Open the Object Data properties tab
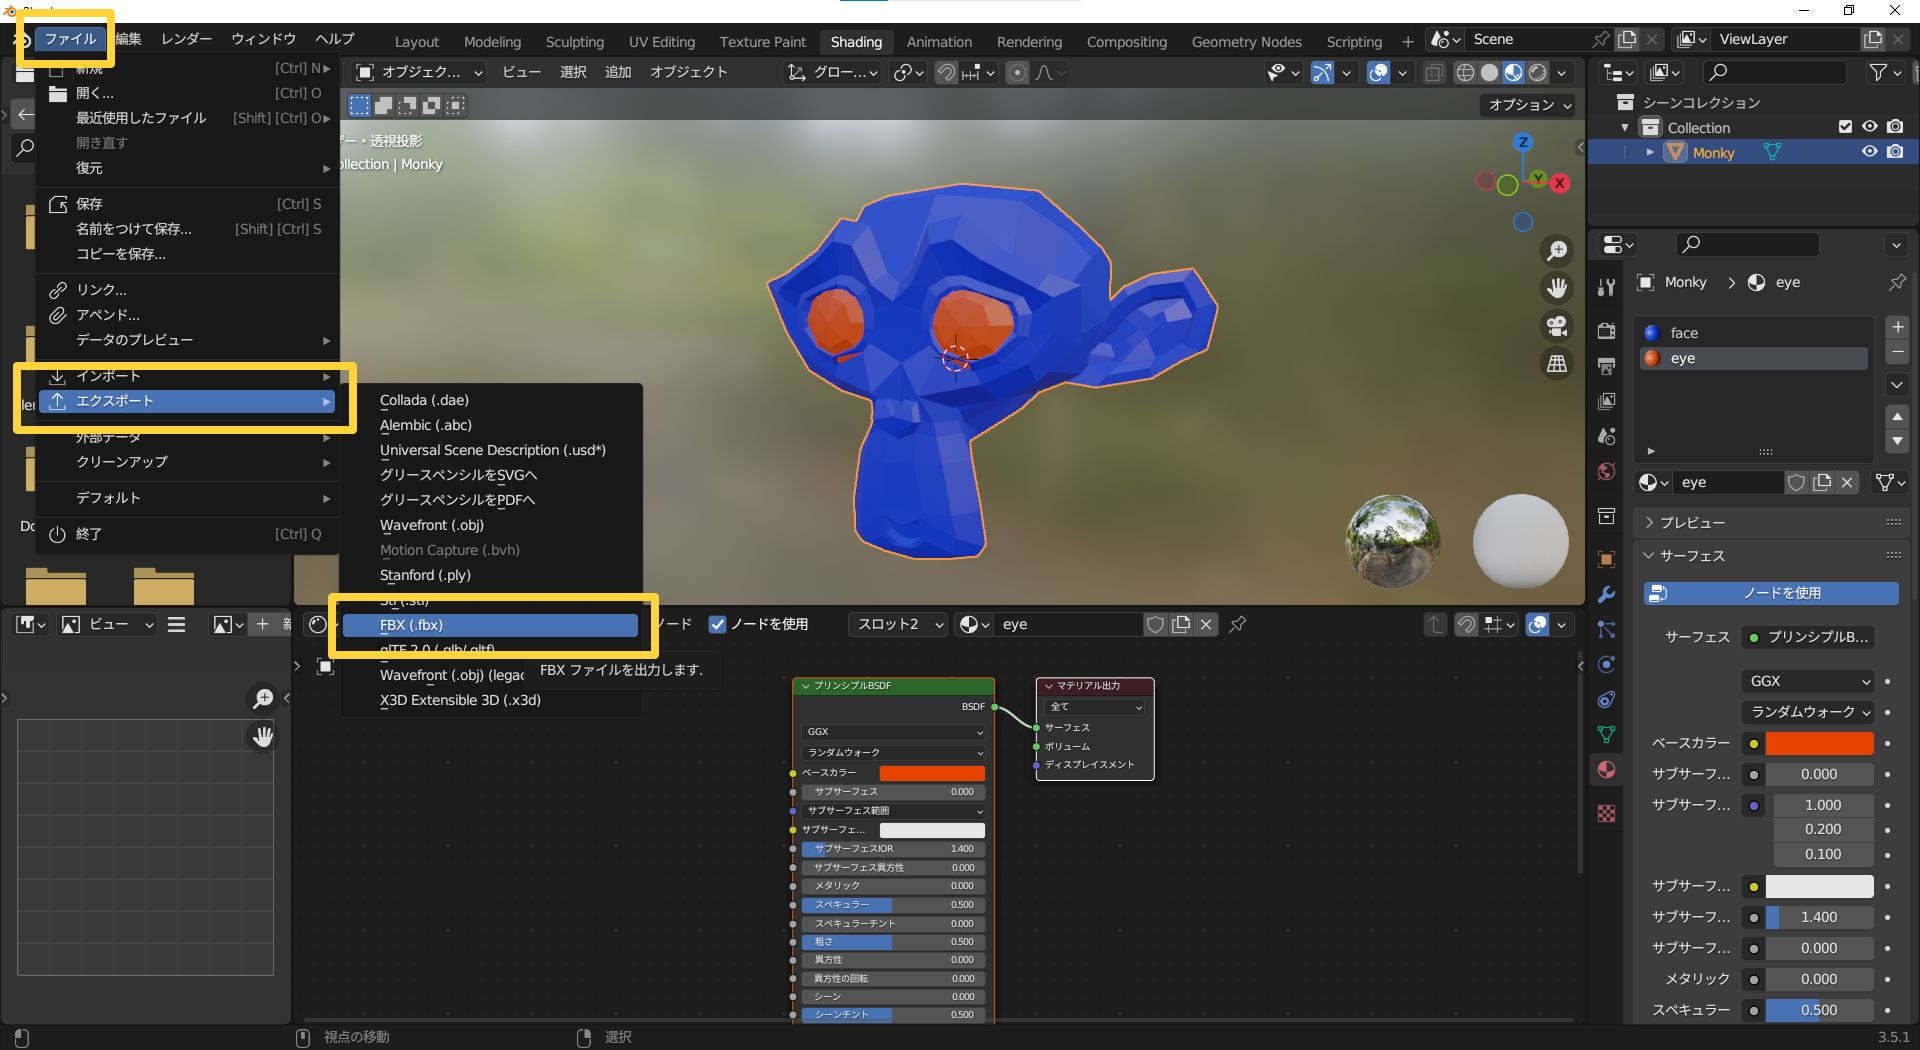The image size is (1920, 1050). (x=1607, y=734)
